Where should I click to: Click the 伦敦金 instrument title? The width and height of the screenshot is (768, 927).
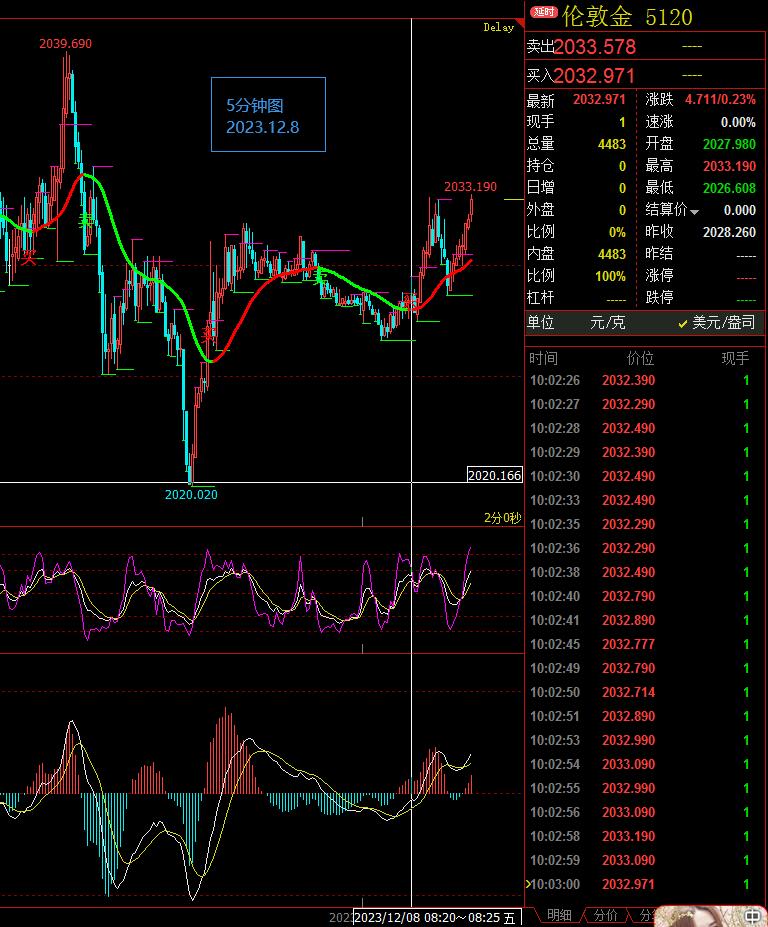tap(597, 17)
